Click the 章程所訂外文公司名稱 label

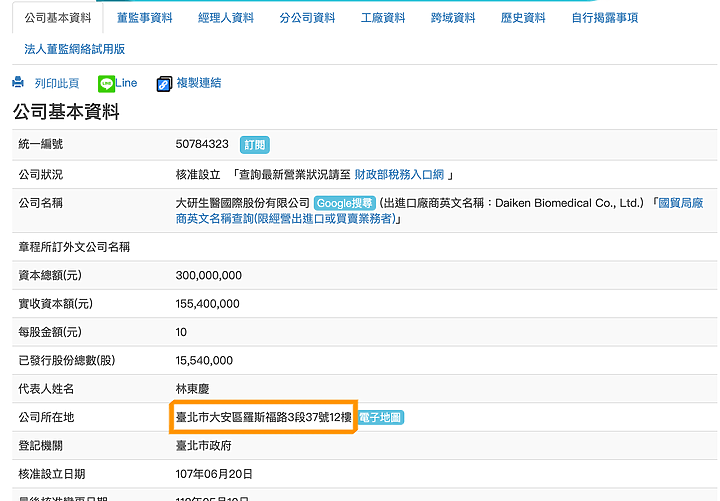(x=74, y=247)
